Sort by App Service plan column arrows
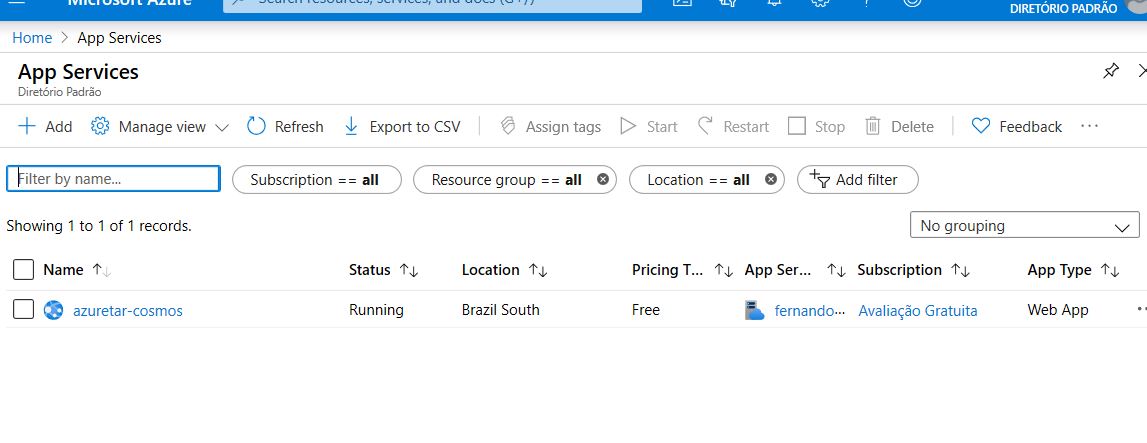This screenshot has height=443, width=1147. (836, 270)
